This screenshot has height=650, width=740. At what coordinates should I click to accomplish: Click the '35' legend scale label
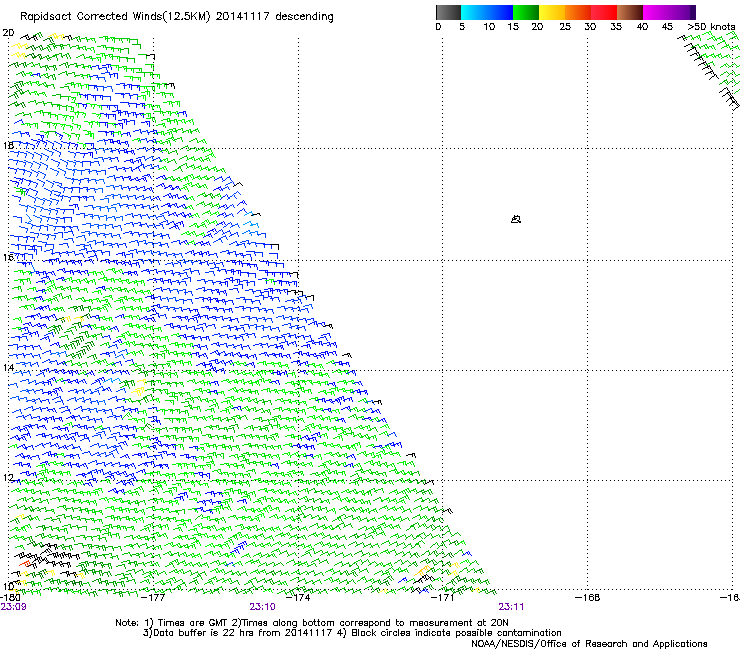616,27
